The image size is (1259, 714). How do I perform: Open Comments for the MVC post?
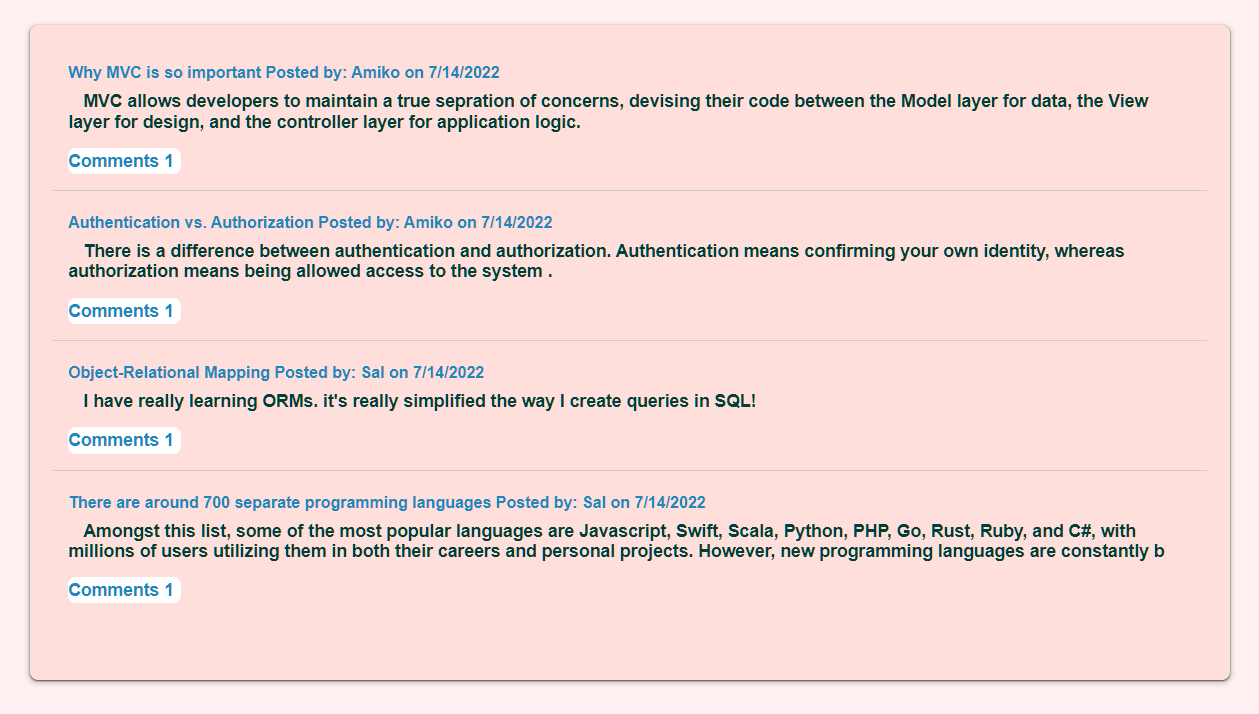coord(124,161)
